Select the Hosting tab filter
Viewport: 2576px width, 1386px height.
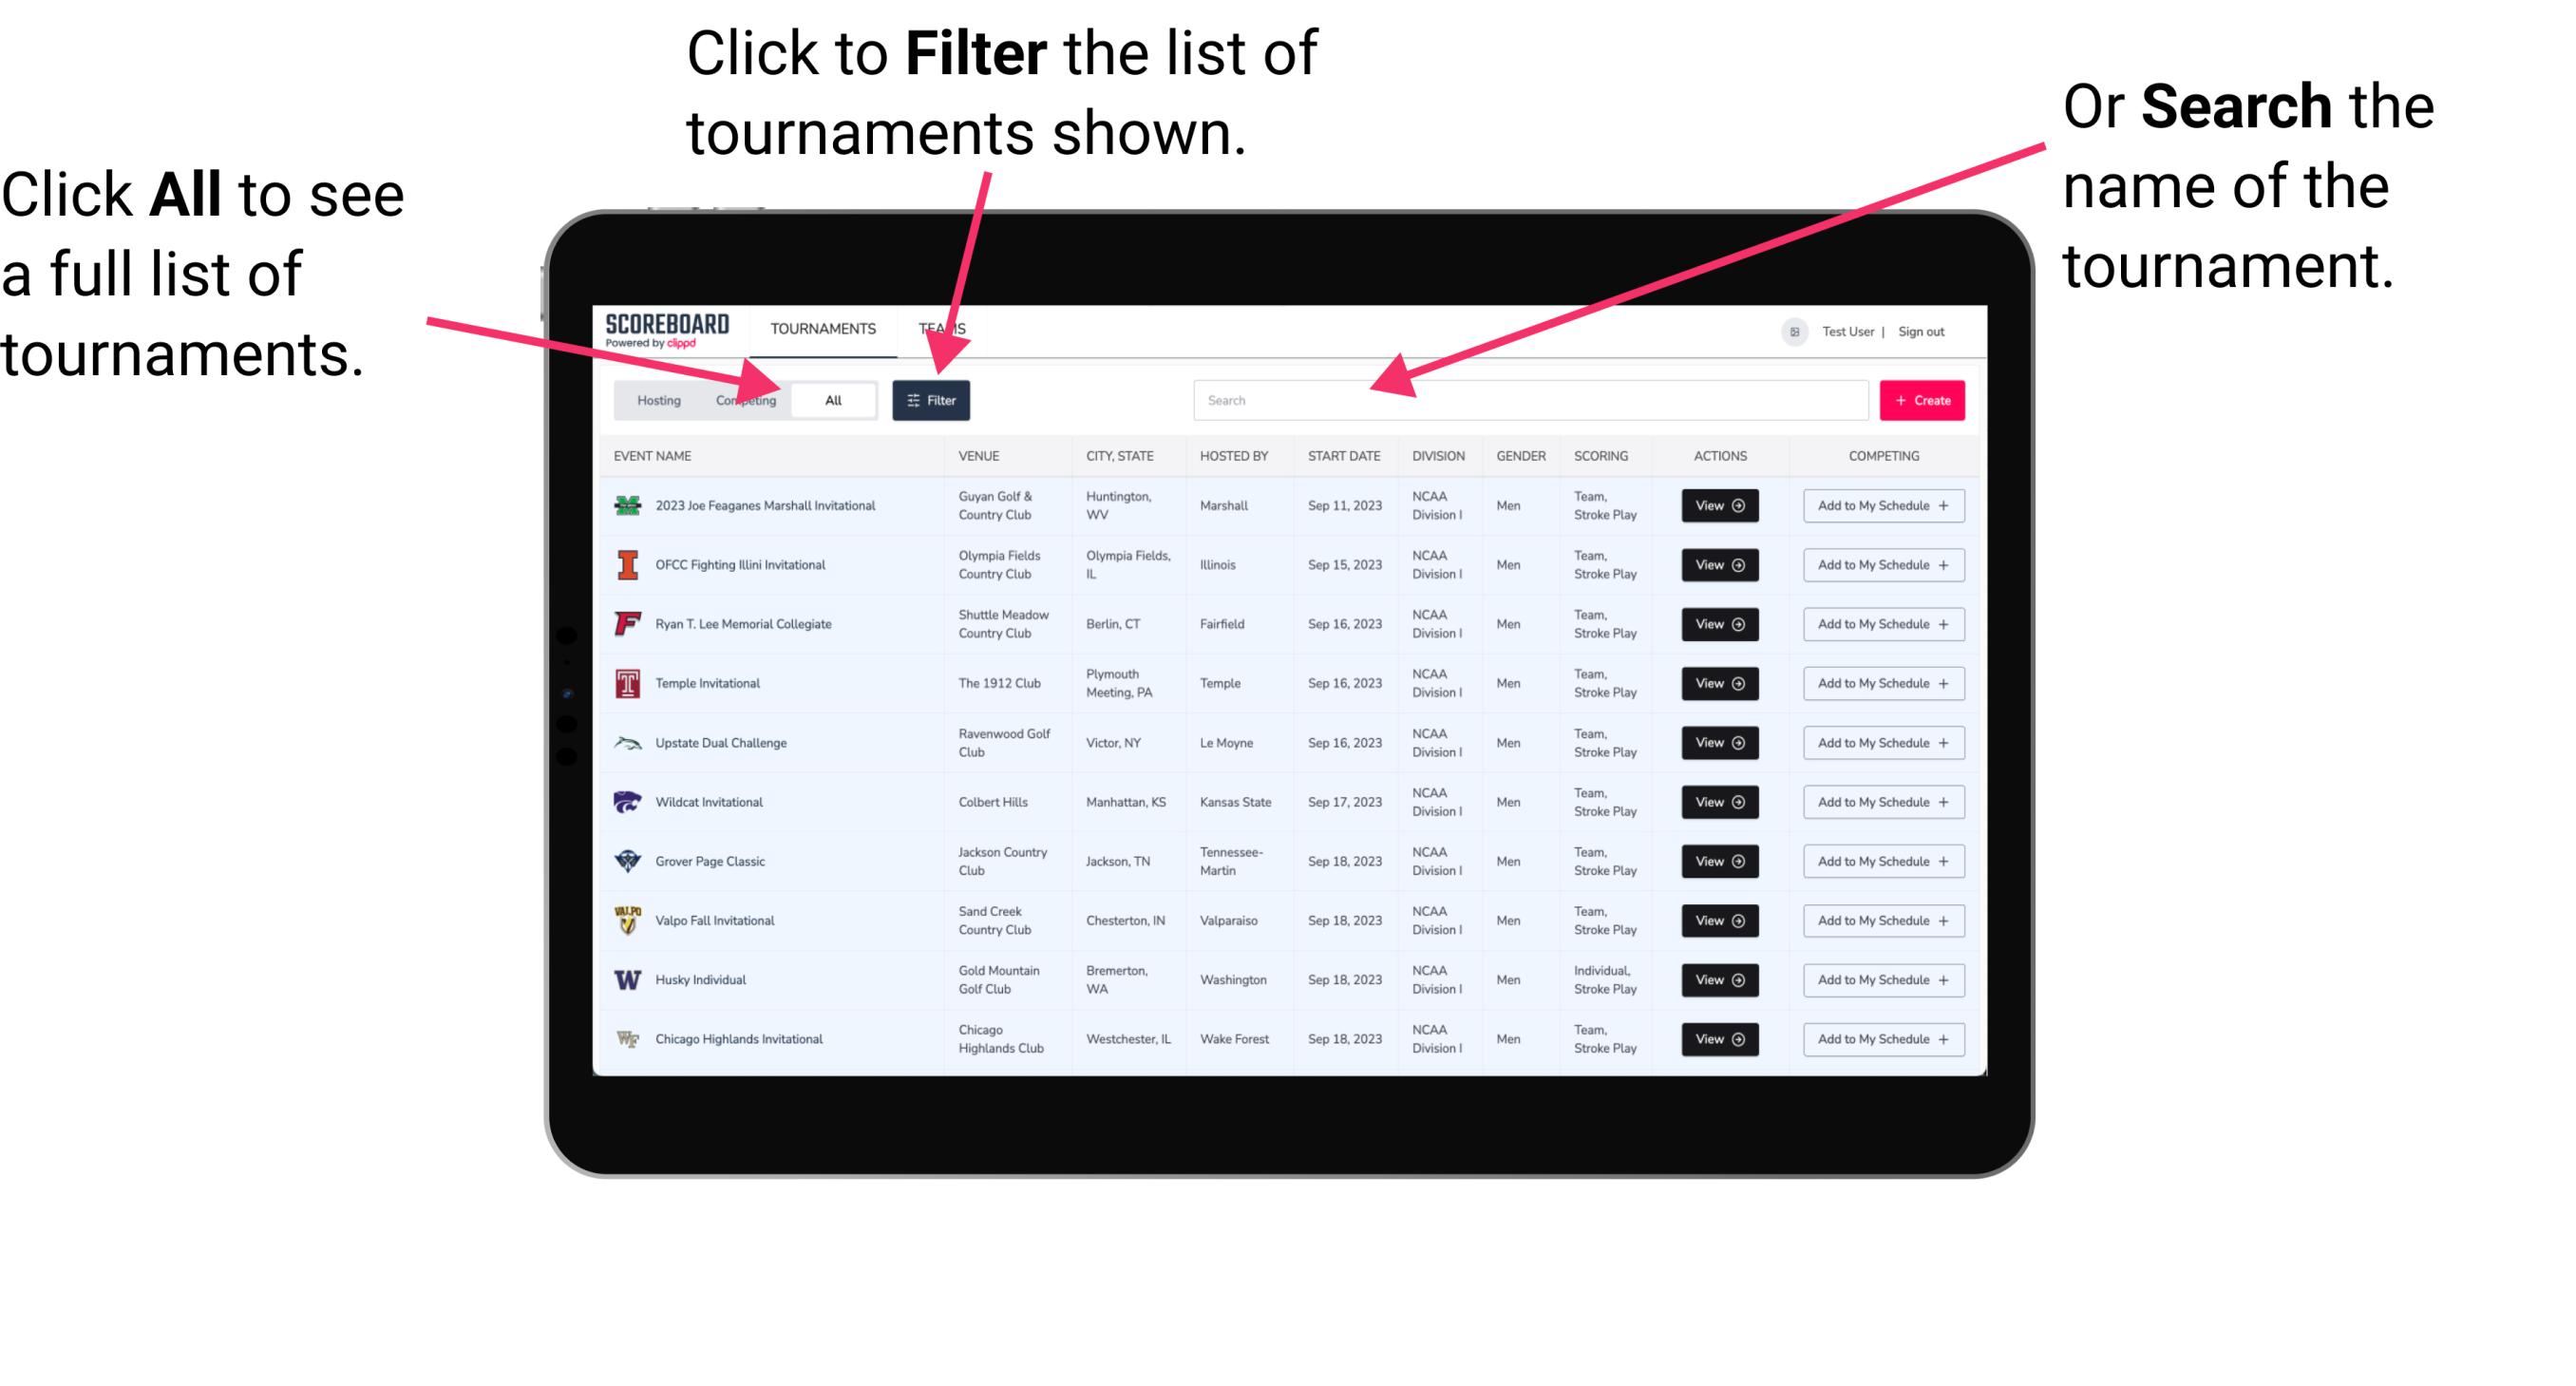click(x=656, y=399)
